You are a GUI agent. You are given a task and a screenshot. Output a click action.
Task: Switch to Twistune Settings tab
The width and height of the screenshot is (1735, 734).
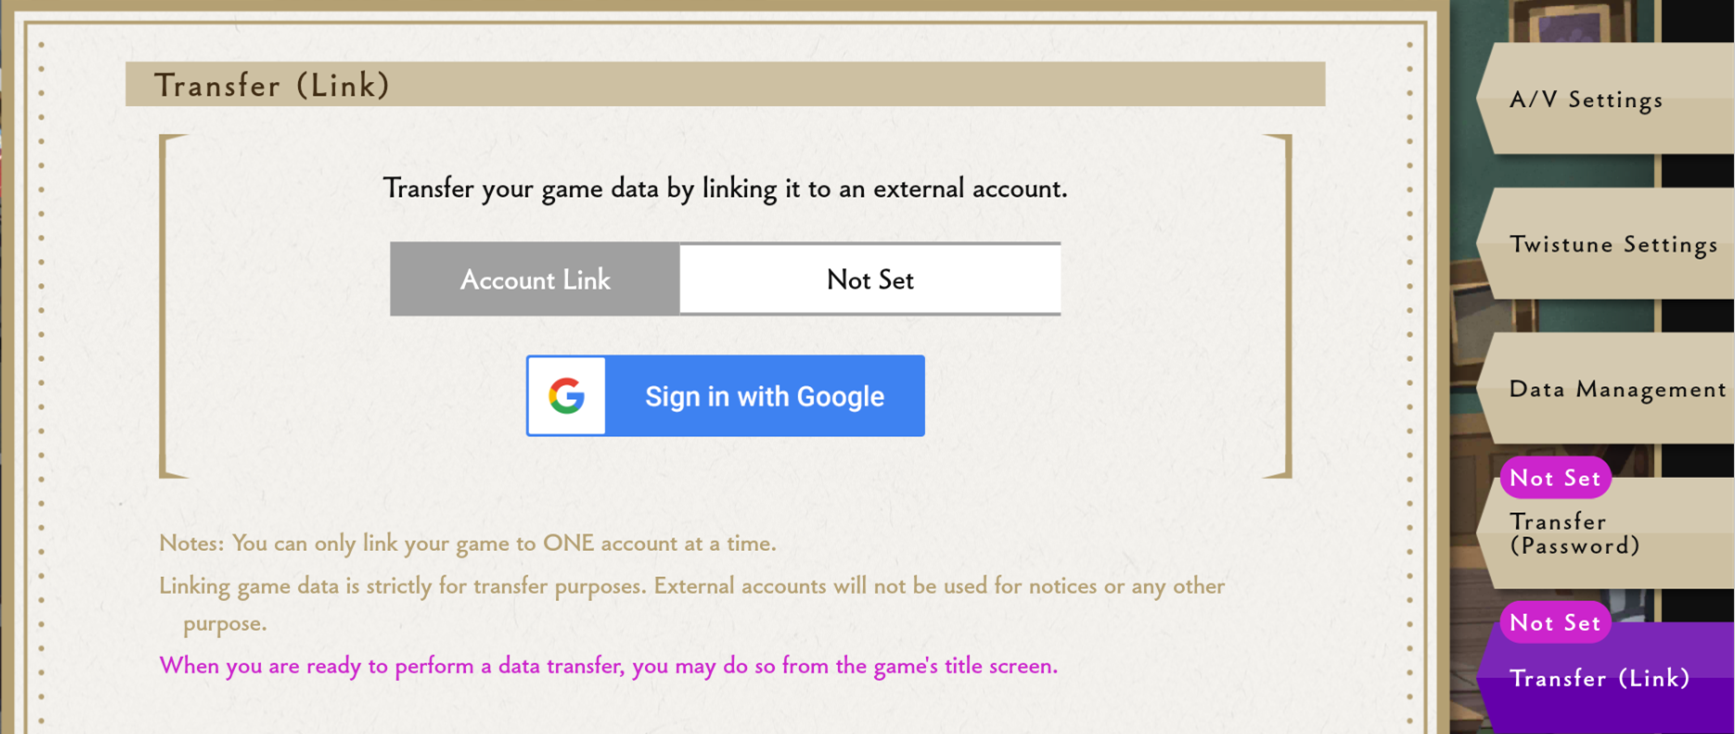click(1606, 244)
